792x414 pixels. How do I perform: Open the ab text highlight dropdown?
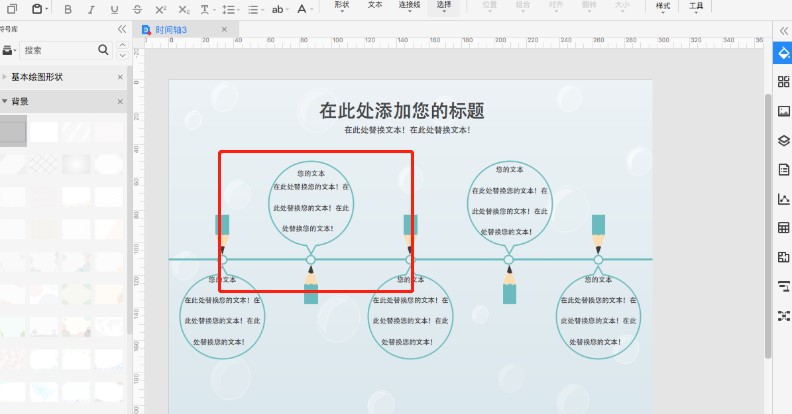pyautogui.click(x=279, y=9)
